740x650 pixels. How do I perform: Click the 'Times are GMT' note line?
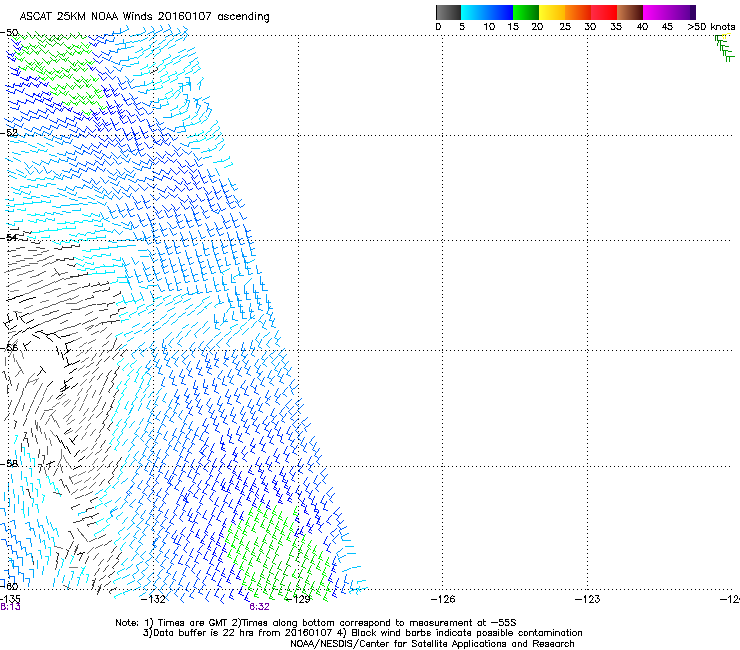pyautogui.click(x=316, y=623)
